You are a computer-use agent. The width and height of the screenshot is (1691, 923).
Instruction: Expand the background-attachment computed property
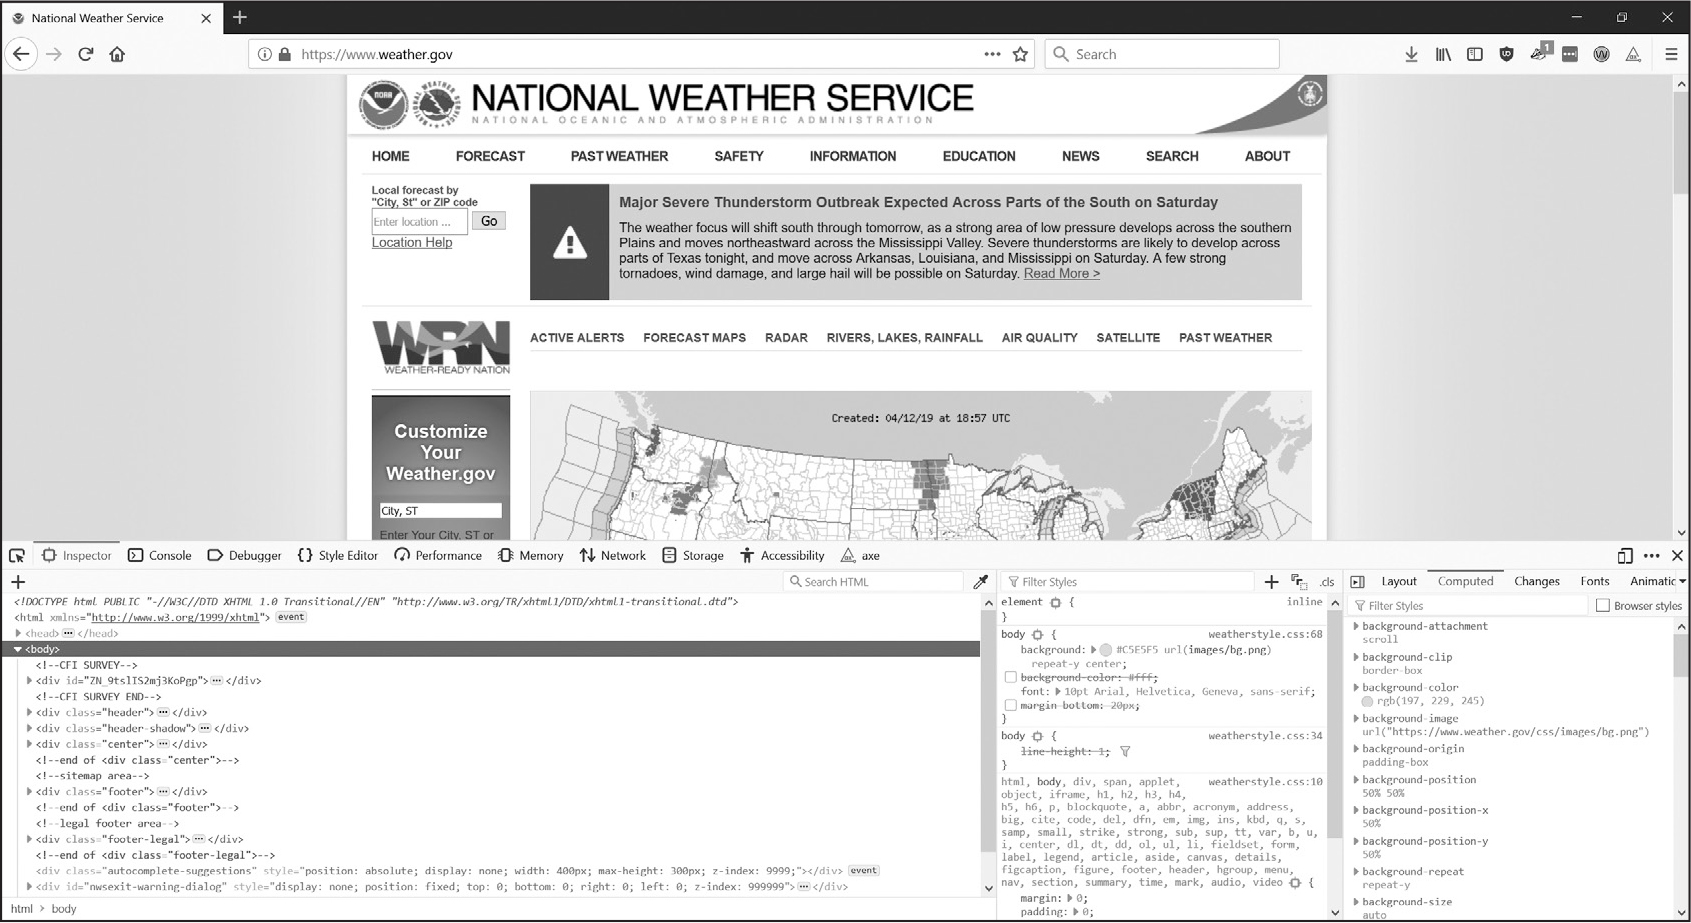1356,626
